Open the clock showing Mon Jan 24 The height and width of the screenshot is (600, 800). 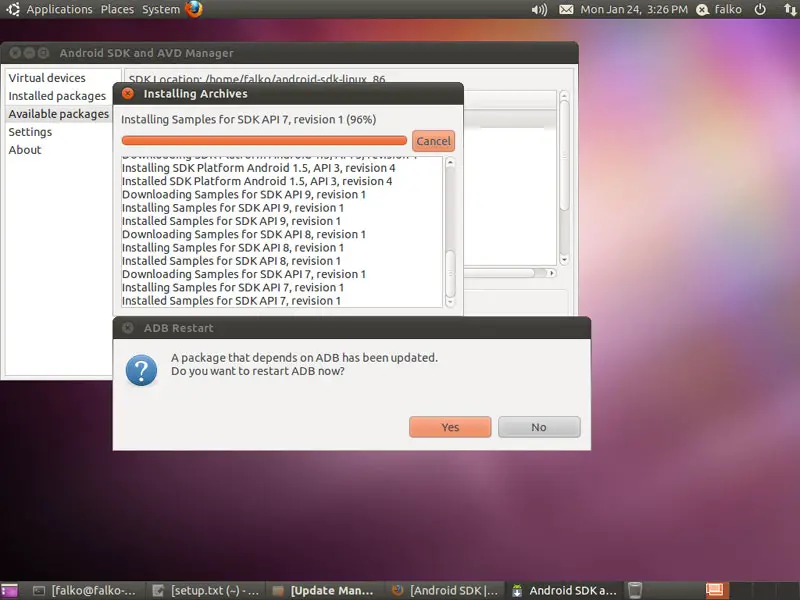pos(634,9)
